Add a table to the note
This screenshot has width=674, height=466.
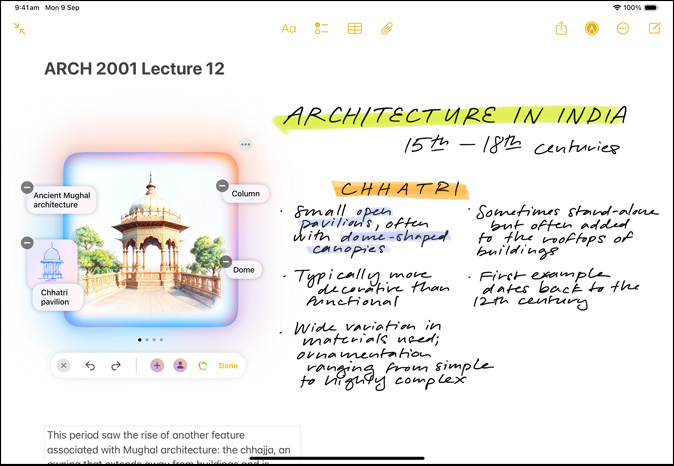click(x=354, y=29)
